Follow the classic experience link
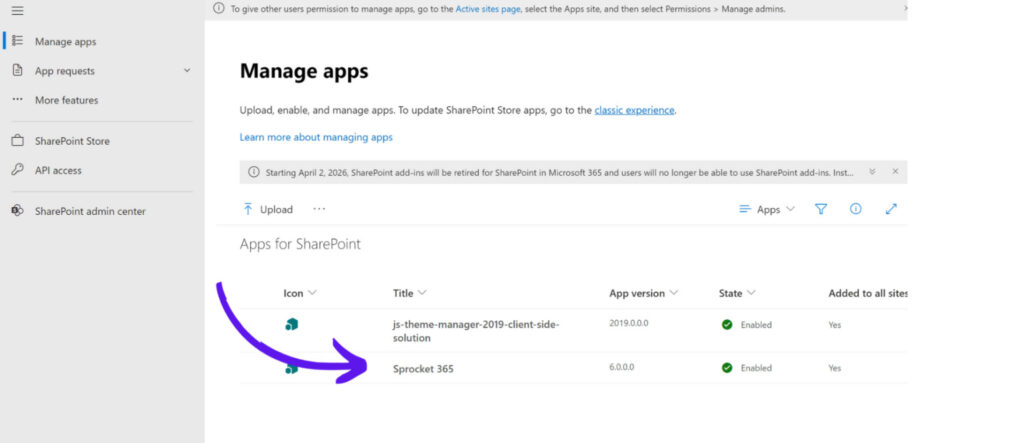Screen dimensions: 1024x443 (634, 110)
